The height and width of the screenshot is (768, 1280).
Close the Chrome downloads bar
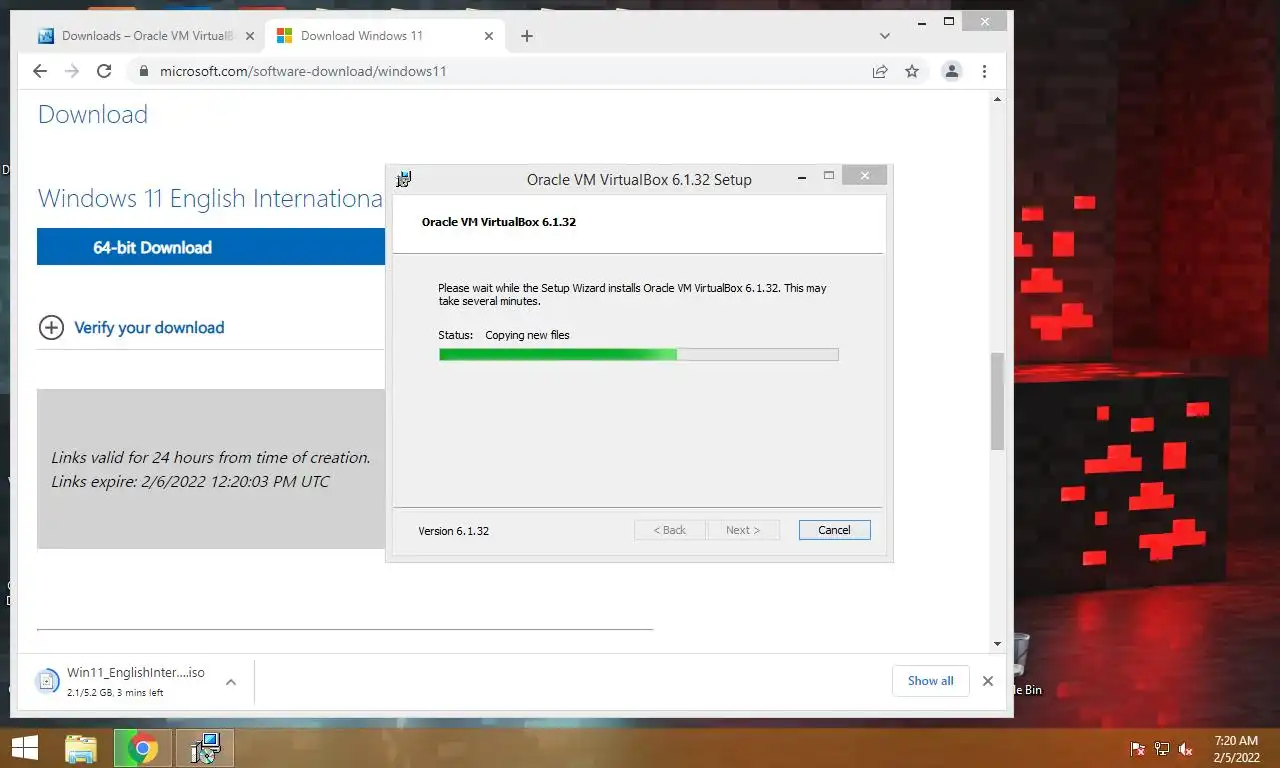(x=988, y=681)
